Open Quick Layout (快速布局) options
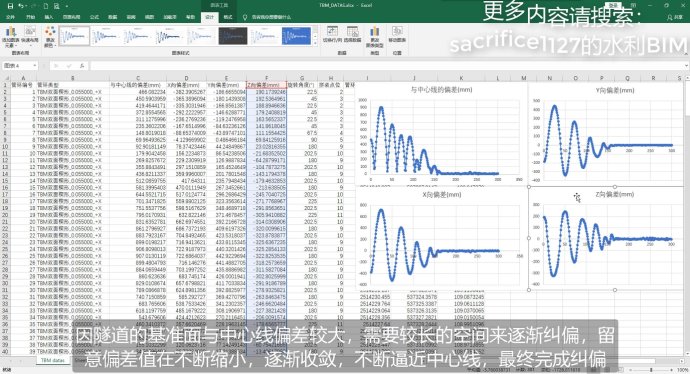Viewport: 690px width, 374px height. pos(29,36)
